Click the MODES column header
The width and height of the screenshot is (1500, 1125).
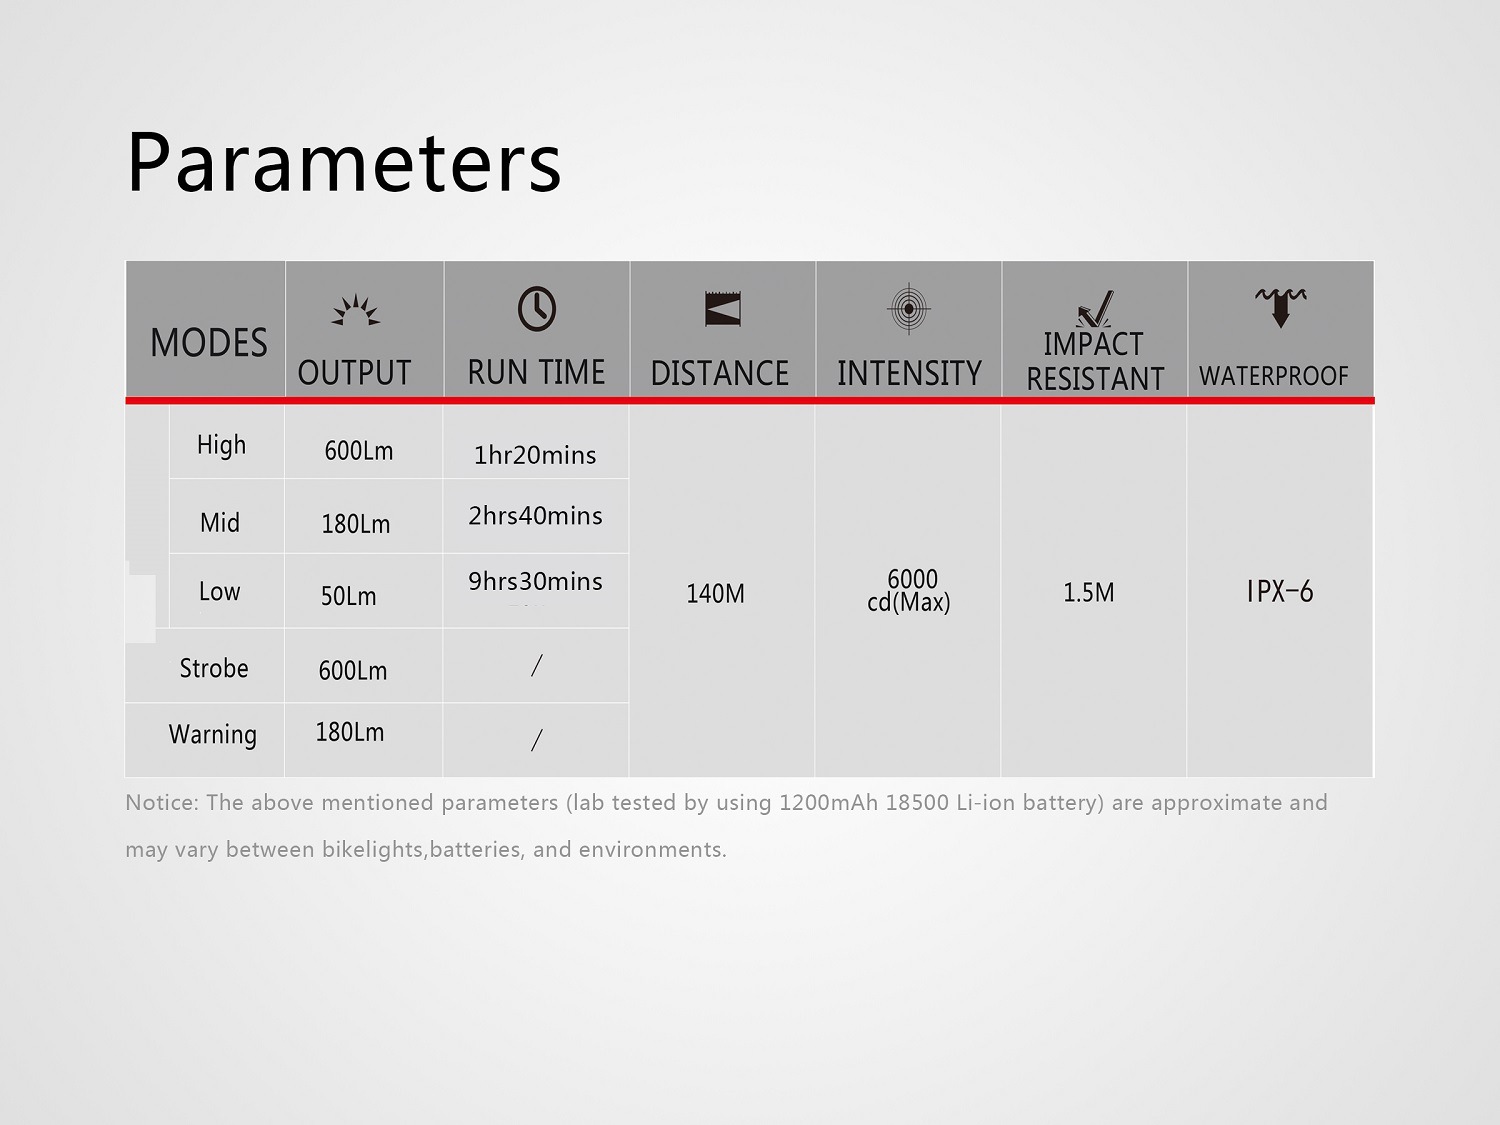209,343
